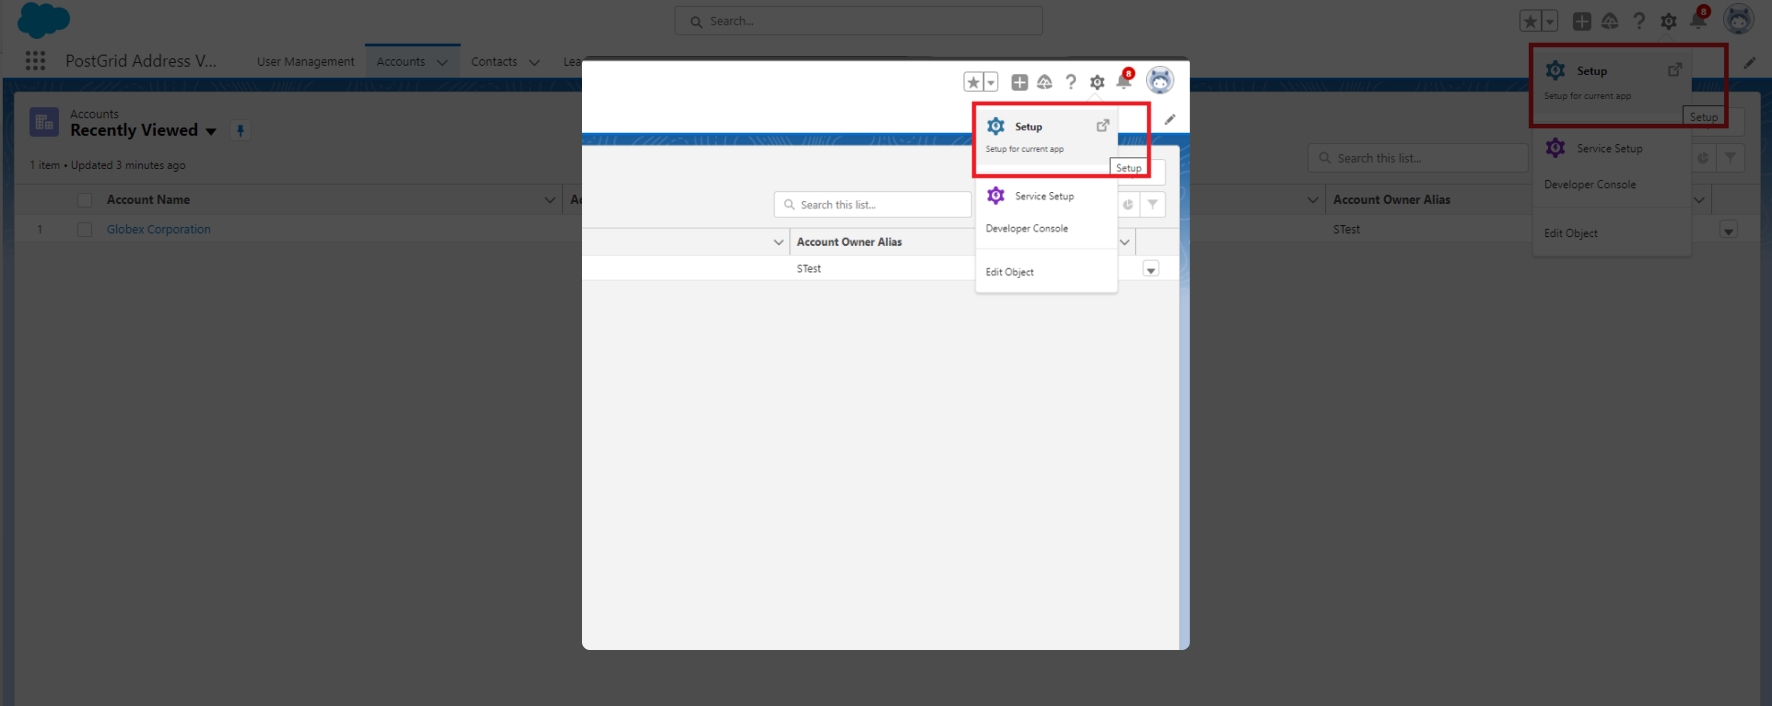Select Service Setup in the bright center popup
Image resolution: width=1772 pixels, height=706 pixels.
coord(1043,196)
